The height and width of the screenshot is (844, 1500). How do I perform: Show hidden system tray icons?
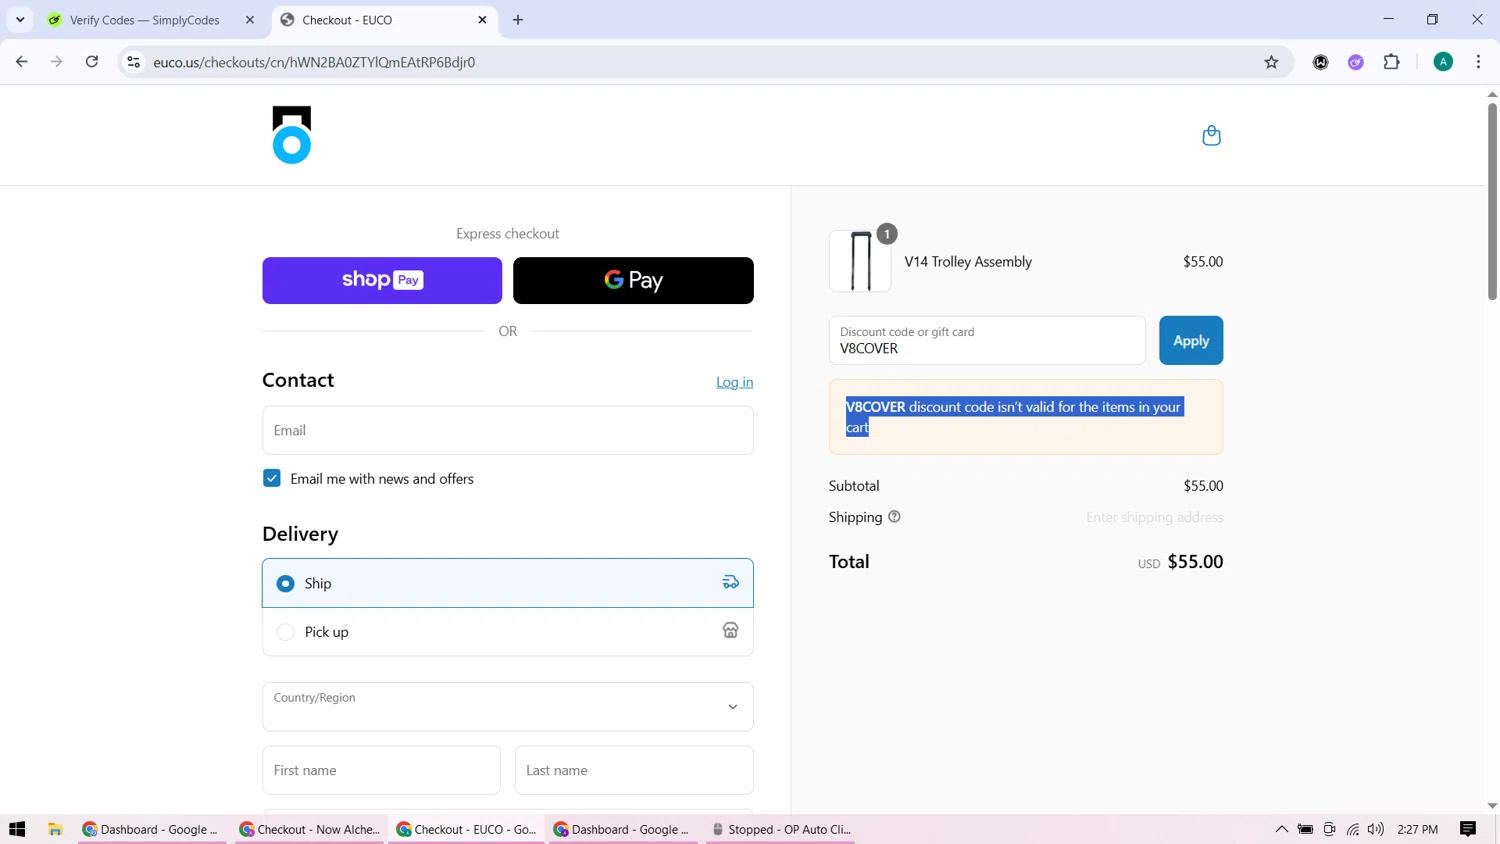pyautogui.click(x=1281, y=829)
